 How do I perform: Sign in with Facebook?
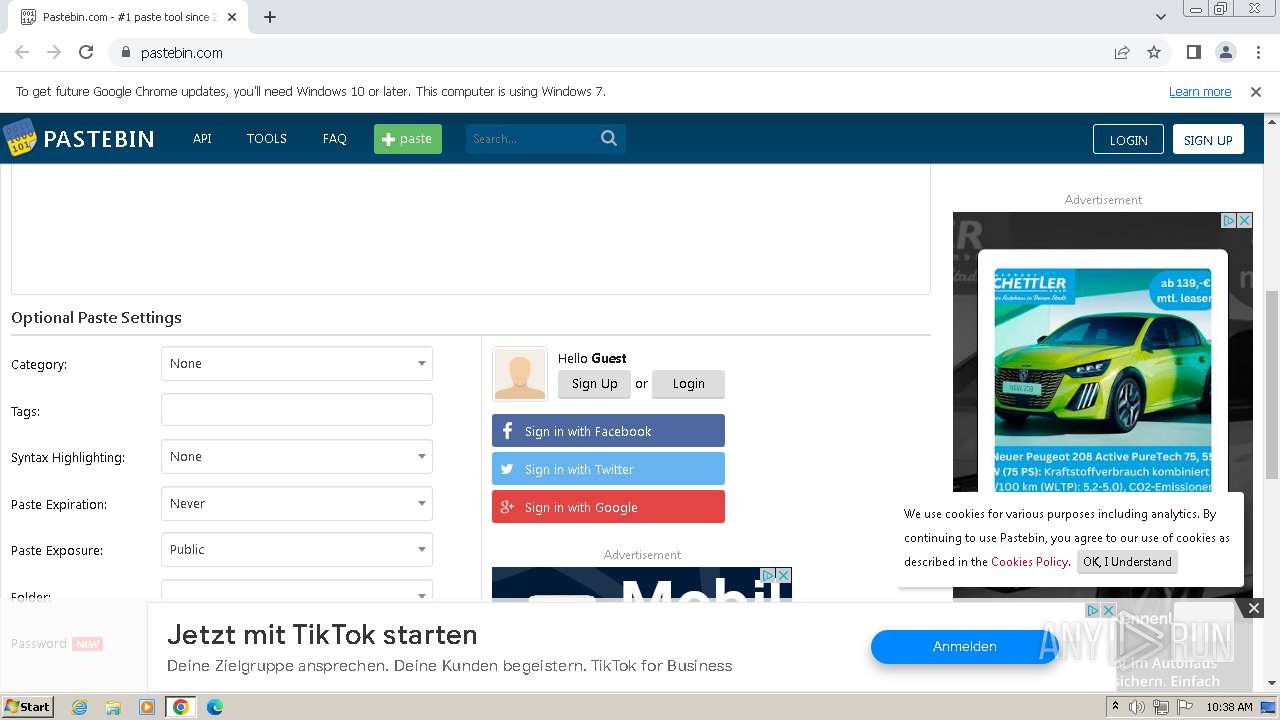[x=608, y=431]
